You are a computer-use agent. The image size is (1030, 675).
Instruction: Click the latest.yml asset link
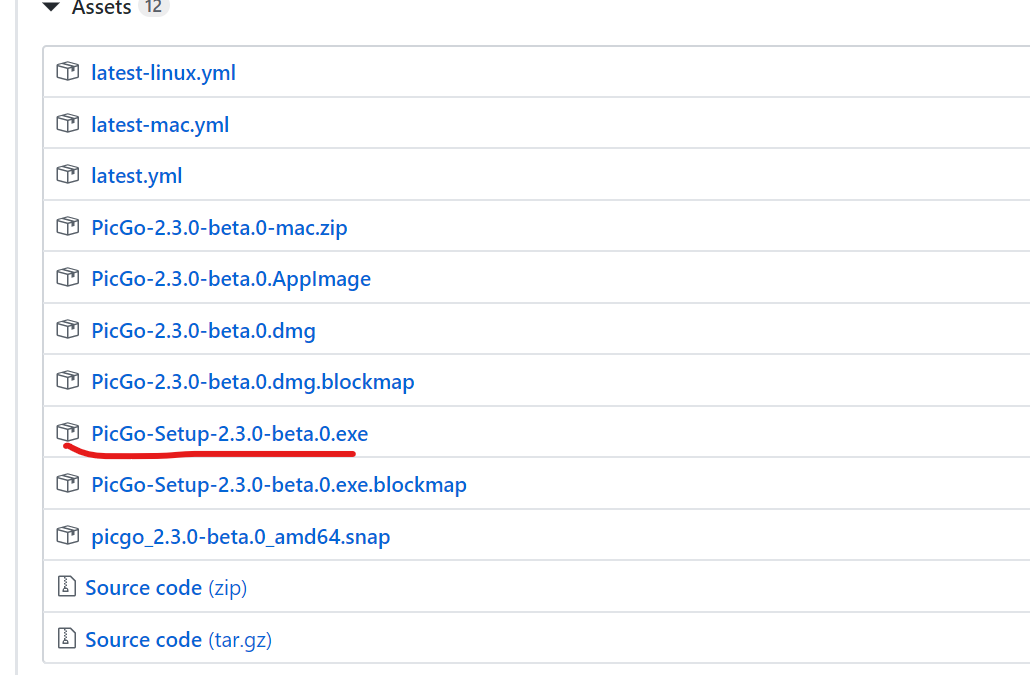136,175
